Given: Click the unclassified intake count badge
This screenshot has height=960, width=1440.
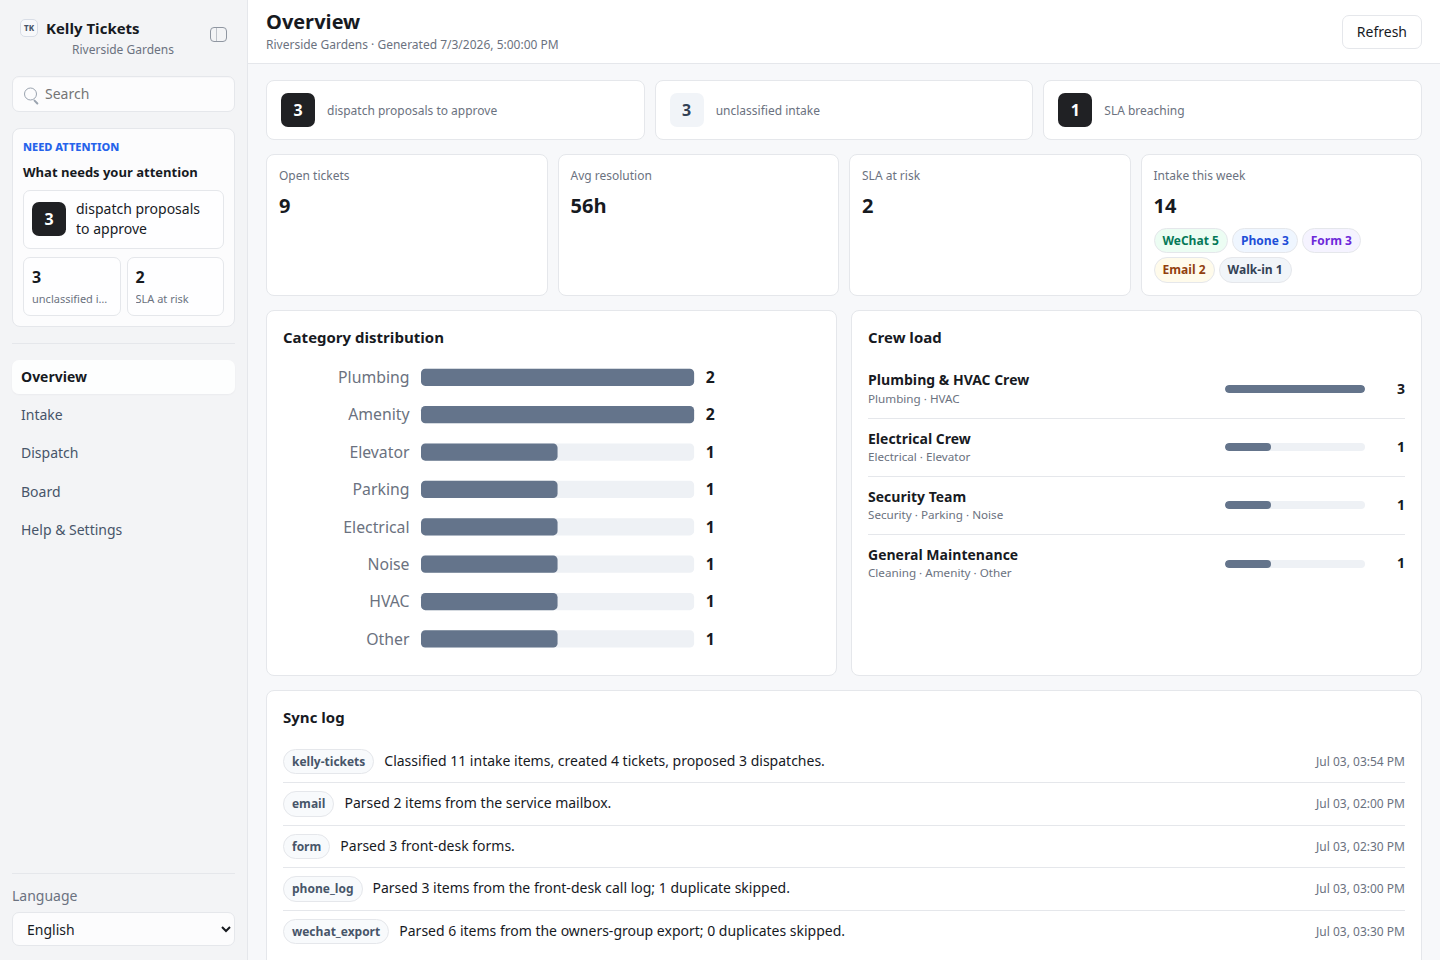Looking at the screenshot, I should coord(687,110).
